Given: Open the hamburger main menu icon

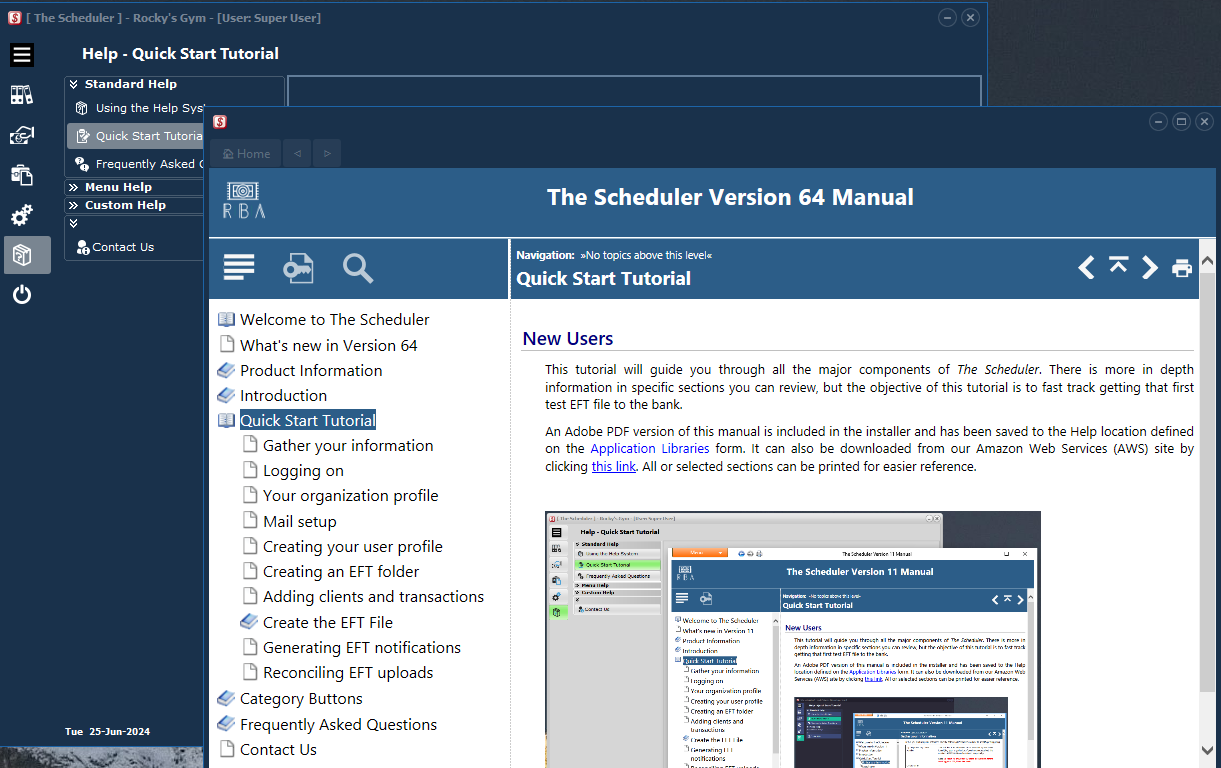Looking at the screenshot, I should (22, 55).
